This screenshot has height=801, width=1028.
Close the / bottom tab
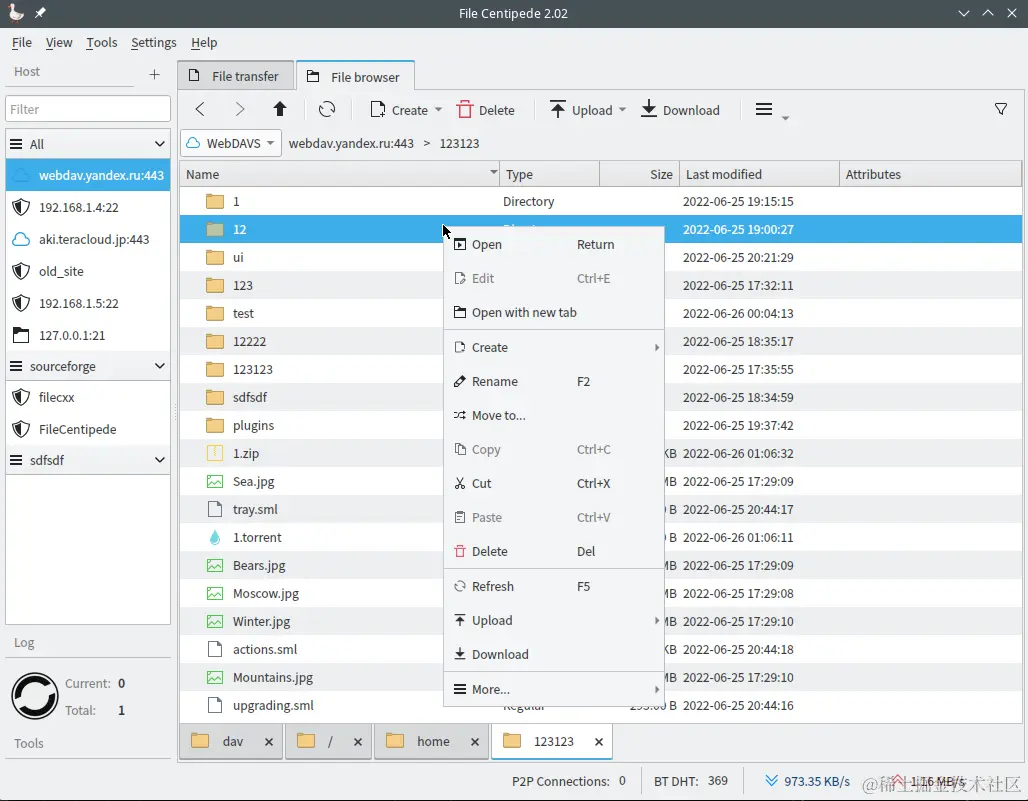coord(357,741)
